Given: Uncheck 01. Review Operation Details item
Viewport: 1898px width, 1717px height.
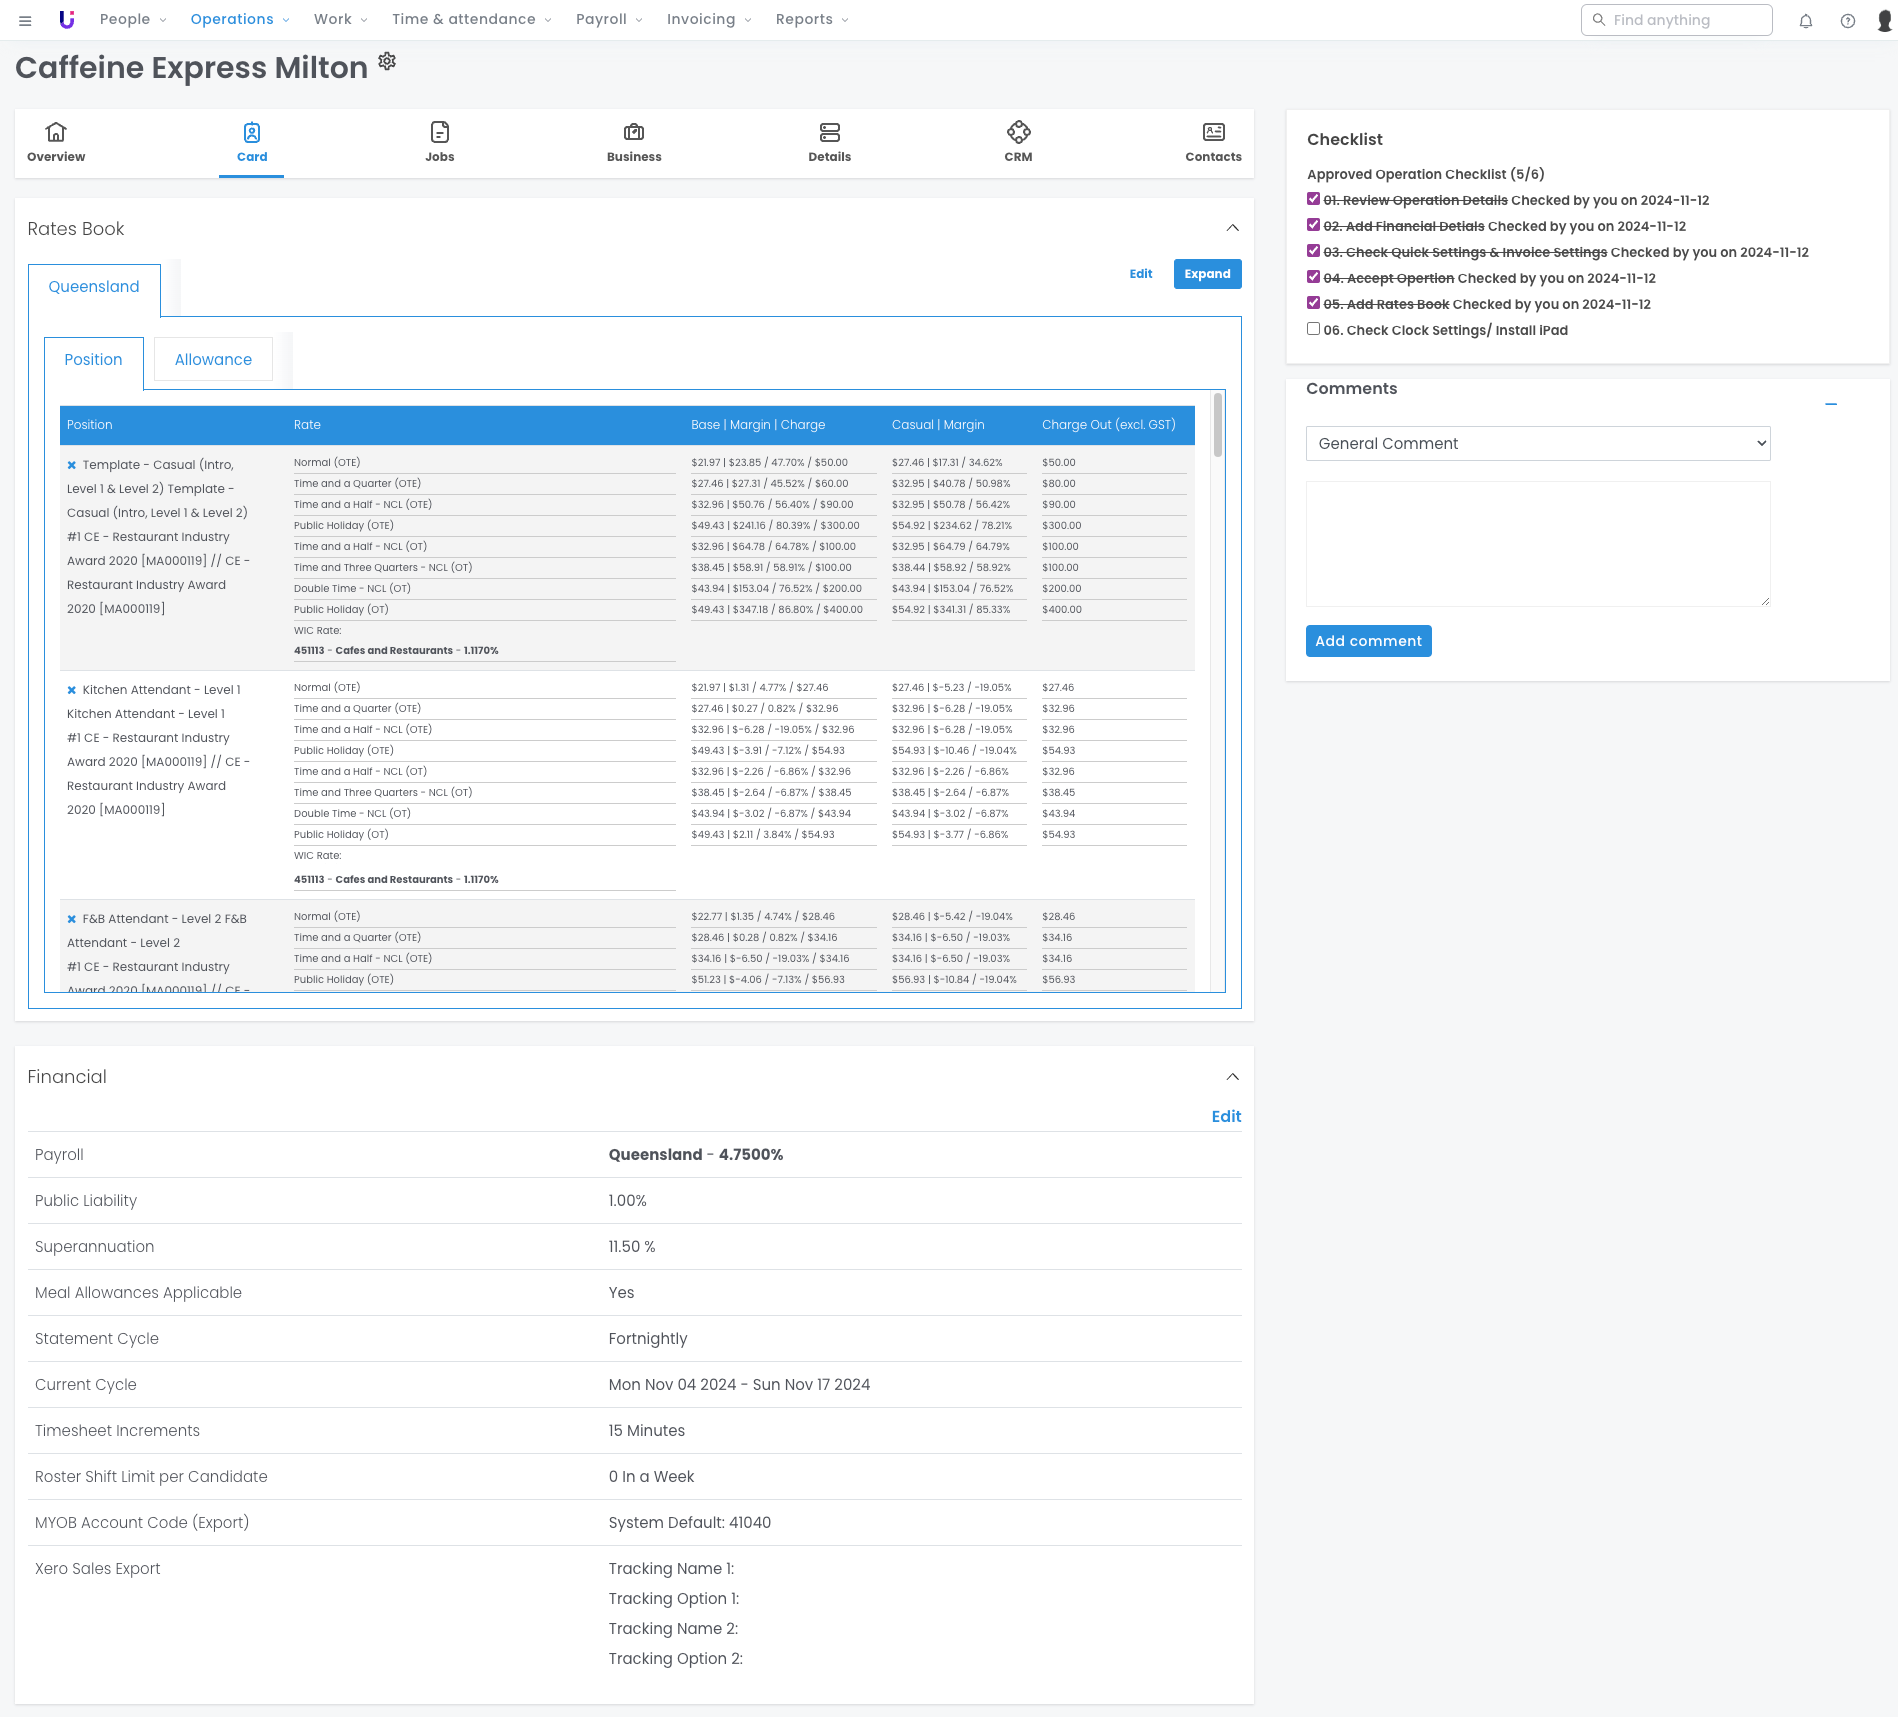Looking at the screenshot, I should pos(1313,199).
